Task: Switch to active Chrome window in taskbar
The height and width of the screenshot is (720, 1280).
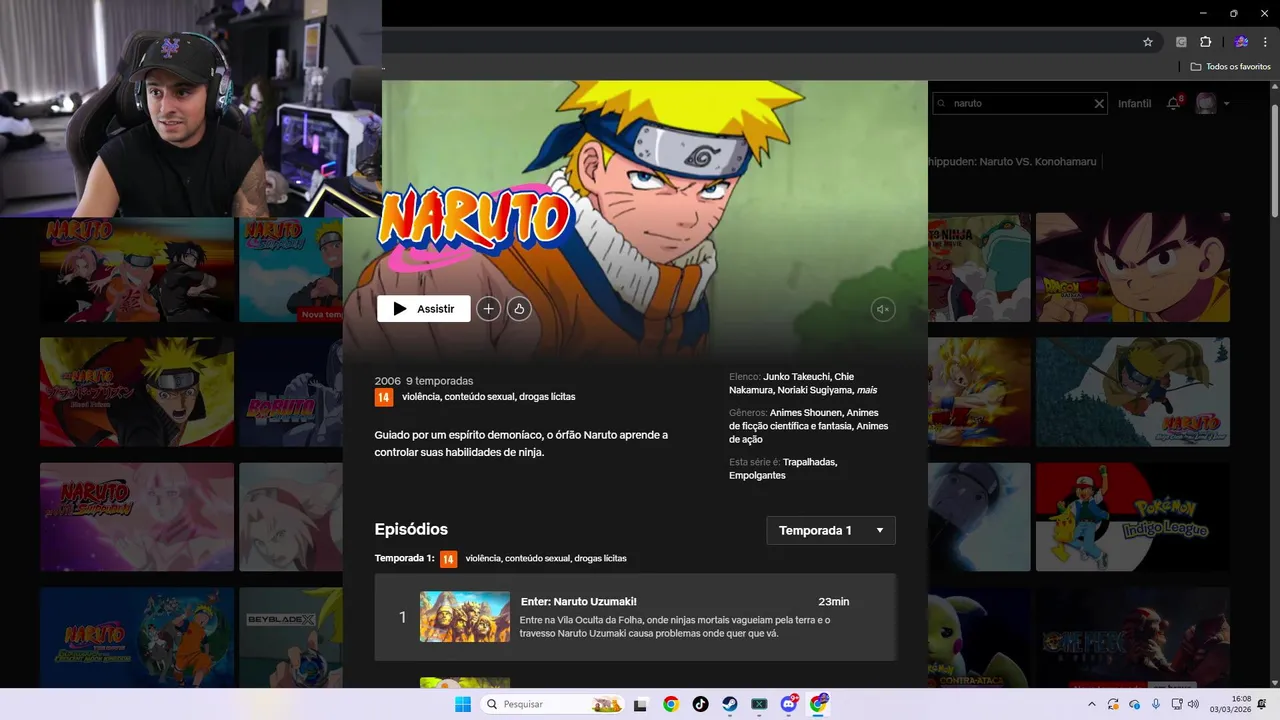Action: 819,704
